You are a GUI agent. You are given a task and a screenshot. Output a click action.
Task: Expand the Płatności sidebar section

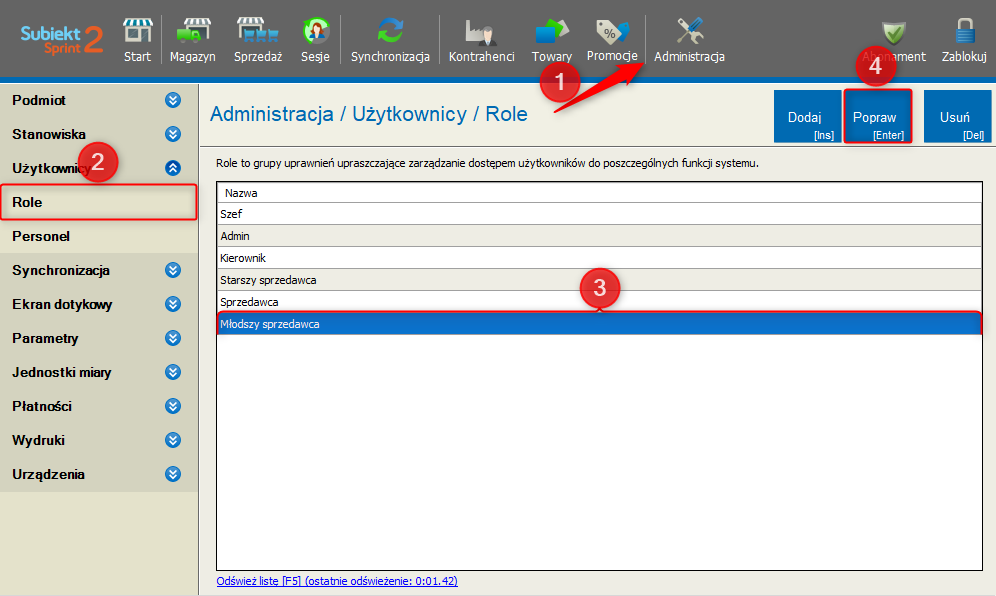point(173,406)
